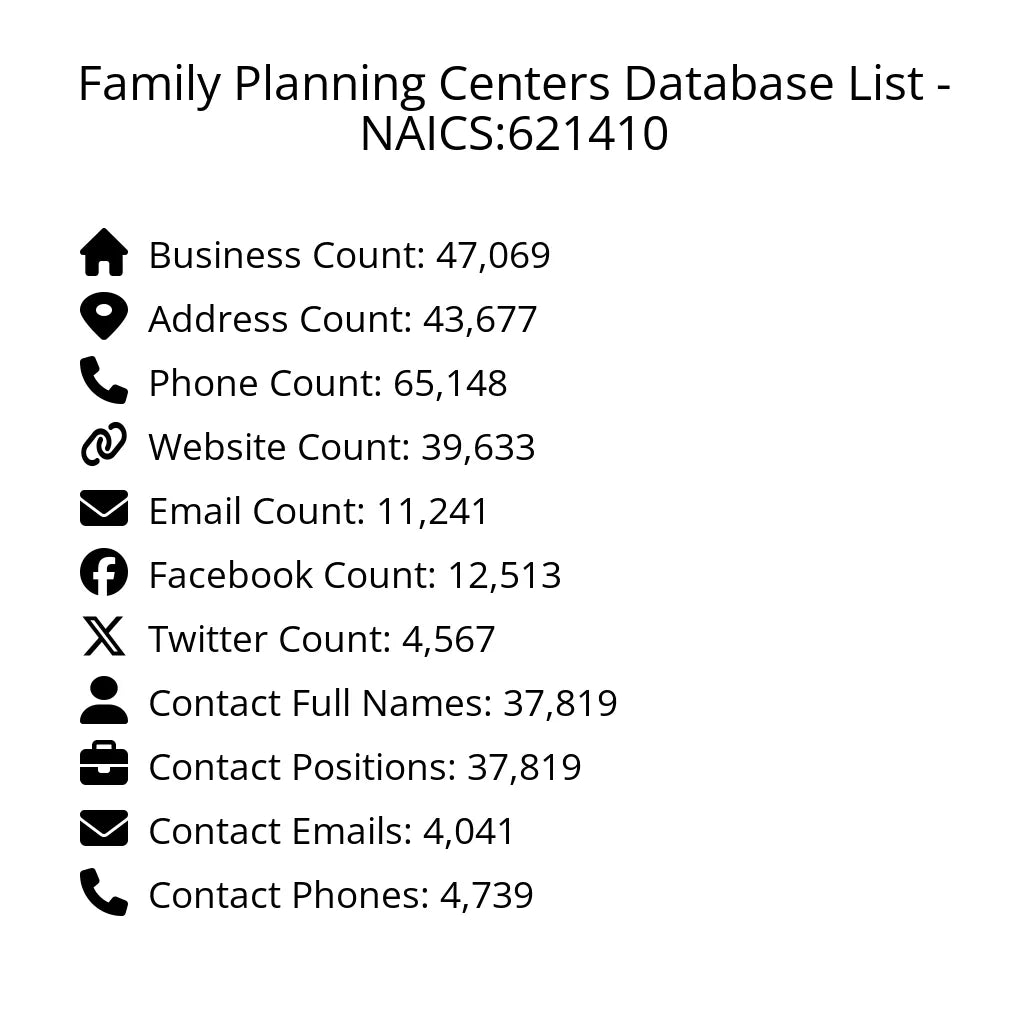Click the Twitter Count: 4,567 text
This screenshot has width=1024, height=1024.
coord(321,639)
